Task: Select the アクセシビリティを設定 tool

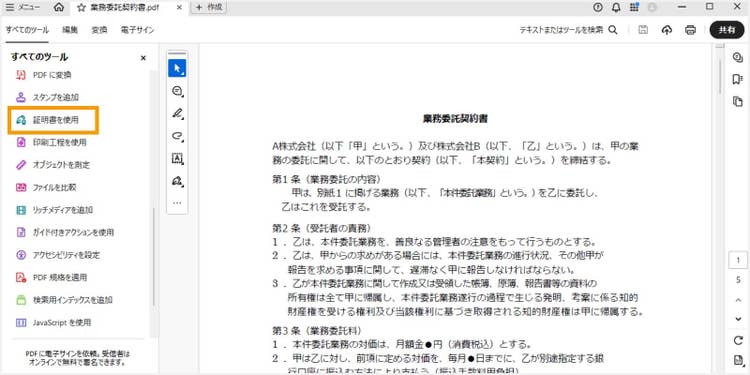Action: pos(58,255)
